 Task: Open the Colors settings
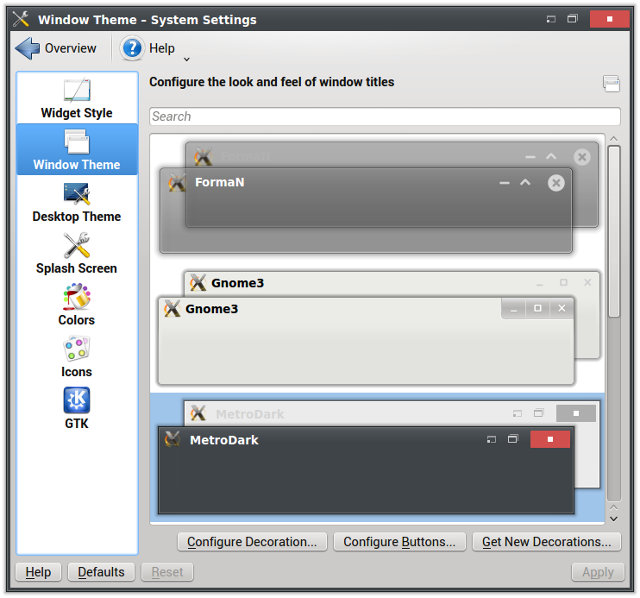pos(77,305)
